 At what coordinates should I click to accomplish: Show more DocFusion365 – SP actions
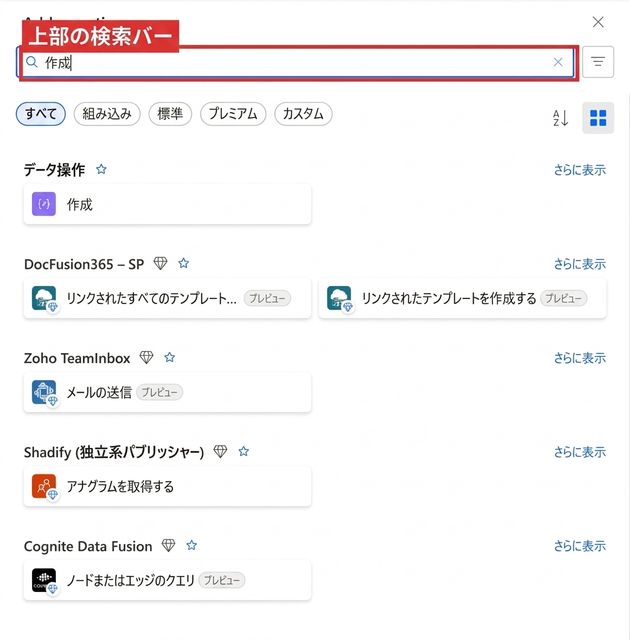579,264
